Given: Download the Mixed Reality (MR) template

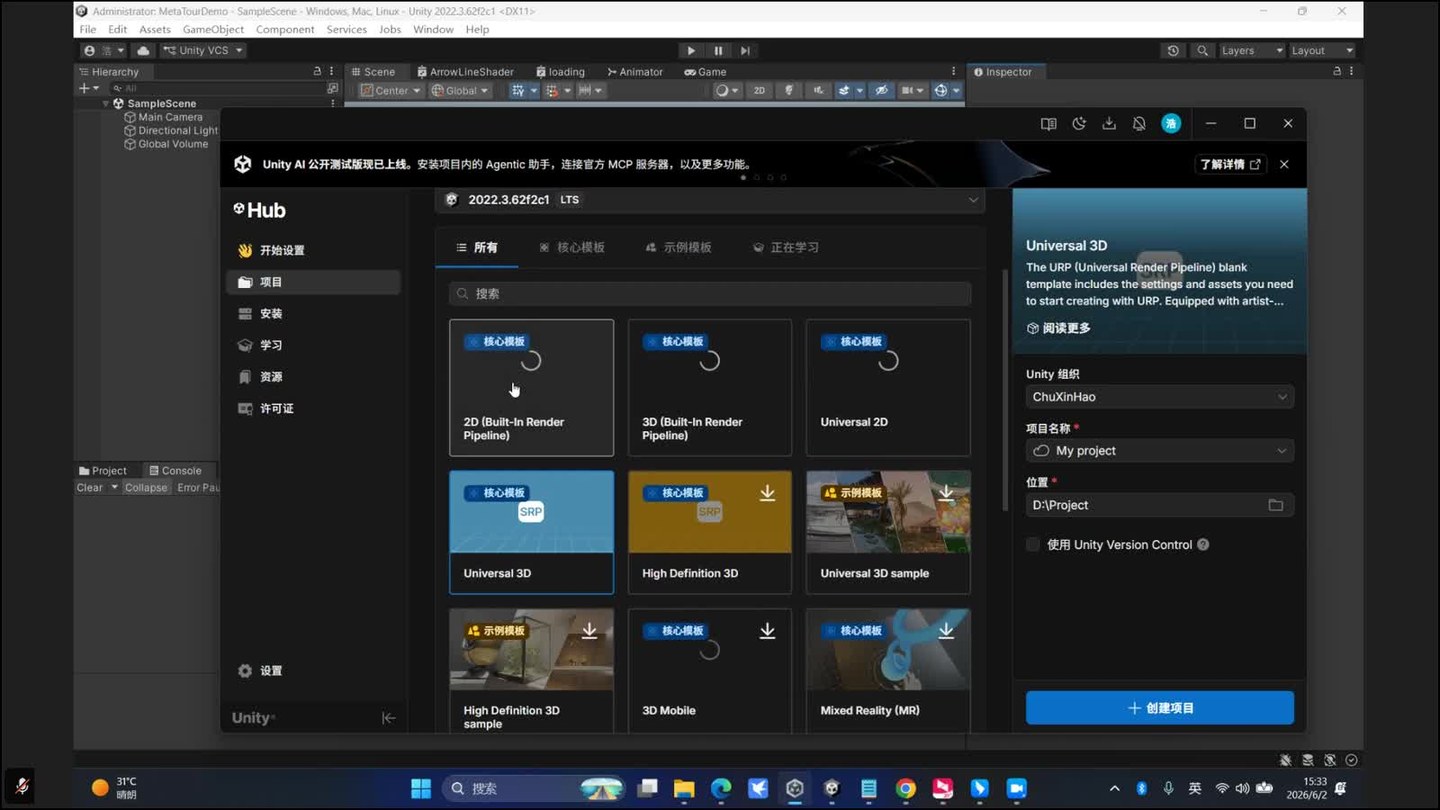Looking at the screenshot, I should (945, 631).
